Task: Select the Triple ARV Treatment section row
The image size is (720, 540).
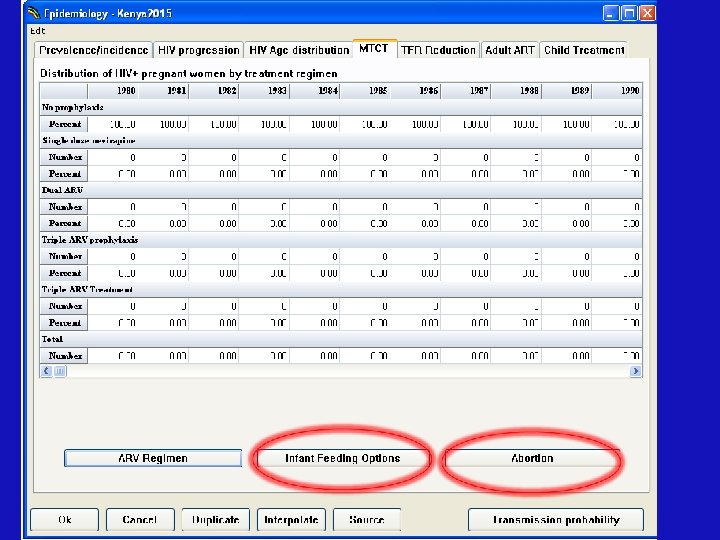Action: tap(341, 289)
